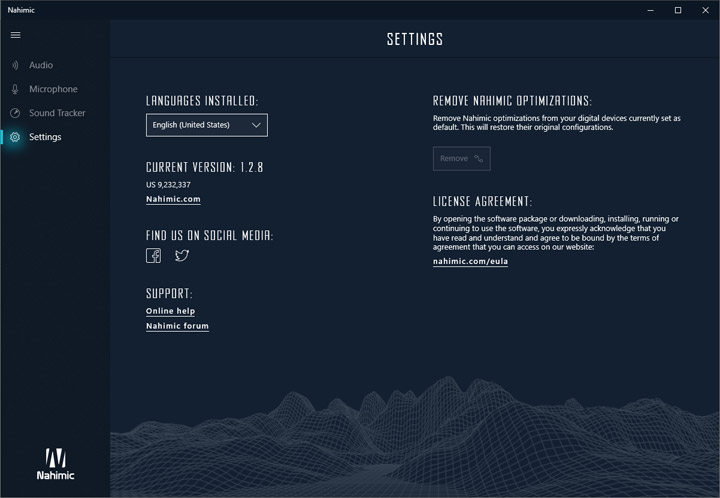
Task: Click the Sound Tracker radar icon
Action: [x=15, y=113]
